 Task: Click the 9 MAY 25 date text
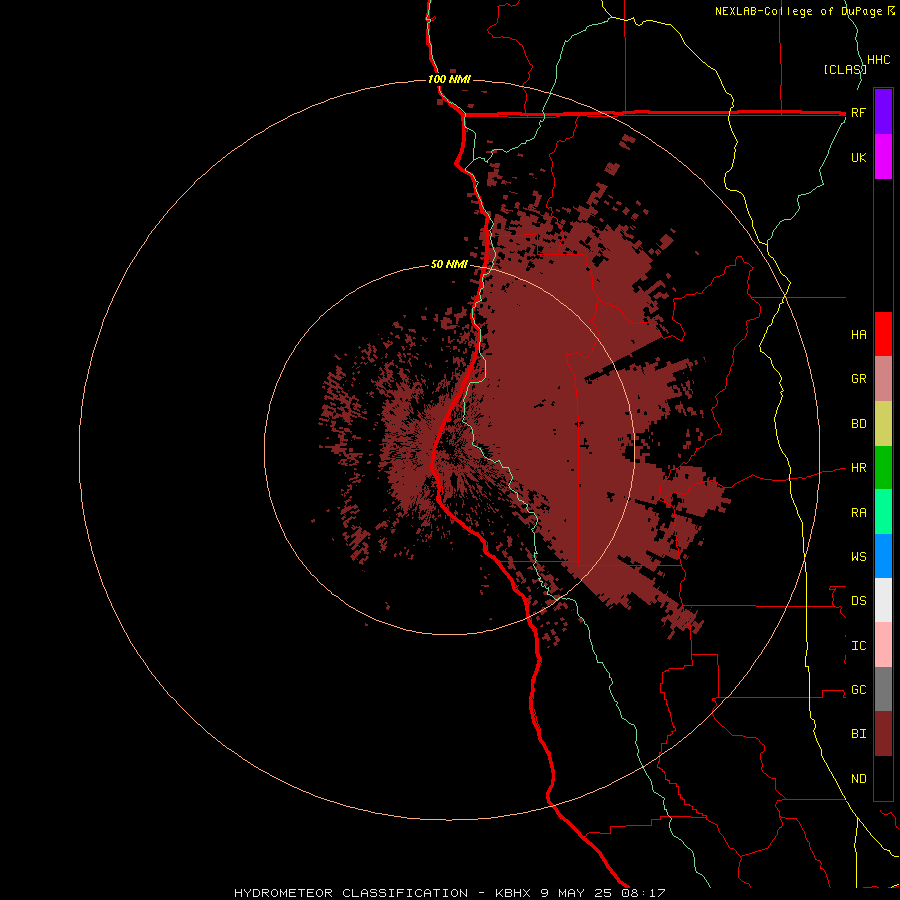pos(576,893)
